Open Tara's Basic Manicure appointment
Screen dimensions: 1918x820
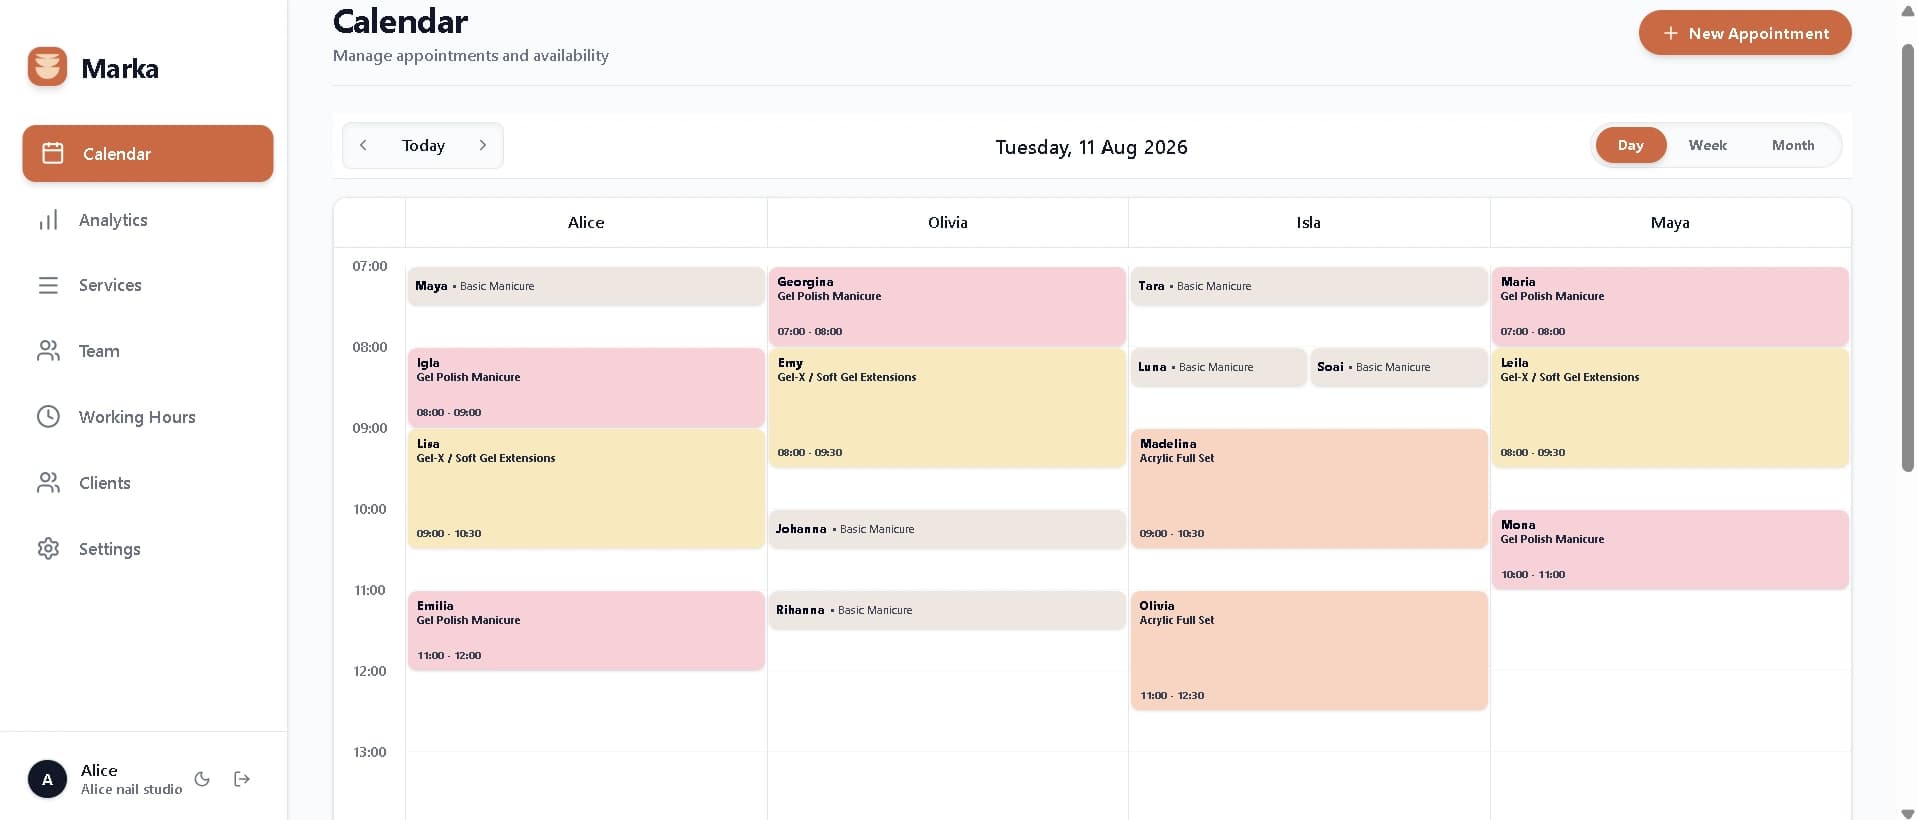point(1309,286)
